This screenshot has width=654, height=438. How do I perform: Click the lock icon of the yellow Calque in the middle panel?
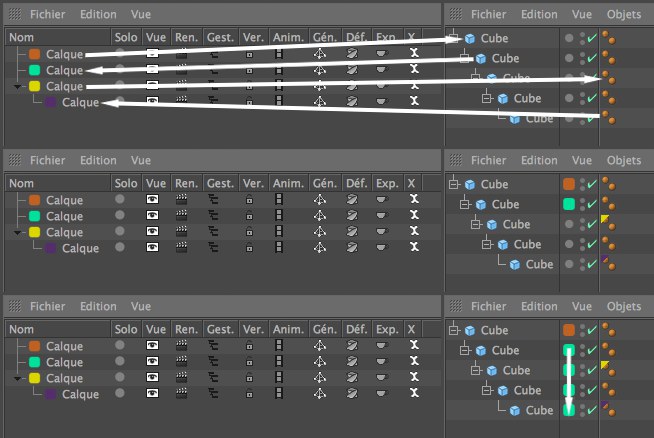tap(250, 232)
